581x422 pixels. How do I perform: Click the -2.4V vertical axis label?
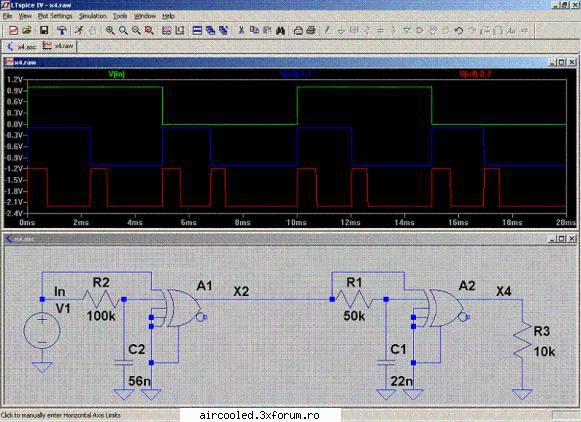14,213
